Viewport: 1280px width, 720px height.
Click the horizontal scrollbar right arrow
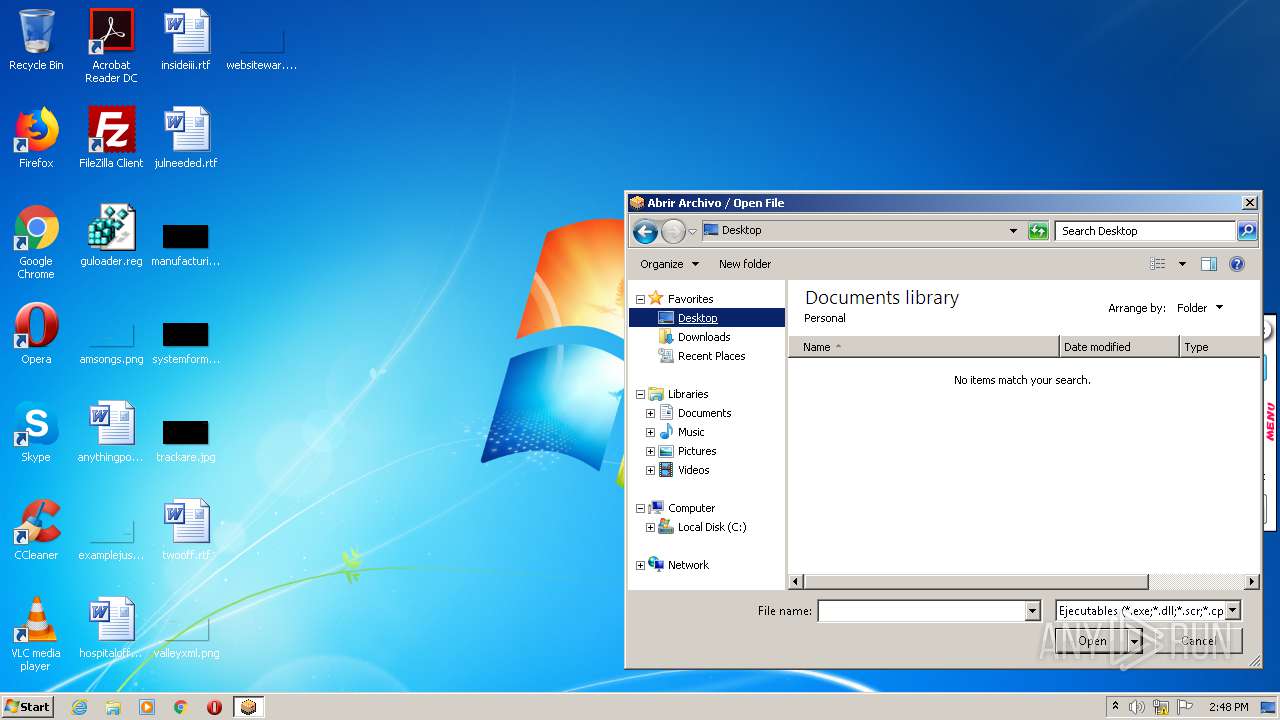point(1251,581)
